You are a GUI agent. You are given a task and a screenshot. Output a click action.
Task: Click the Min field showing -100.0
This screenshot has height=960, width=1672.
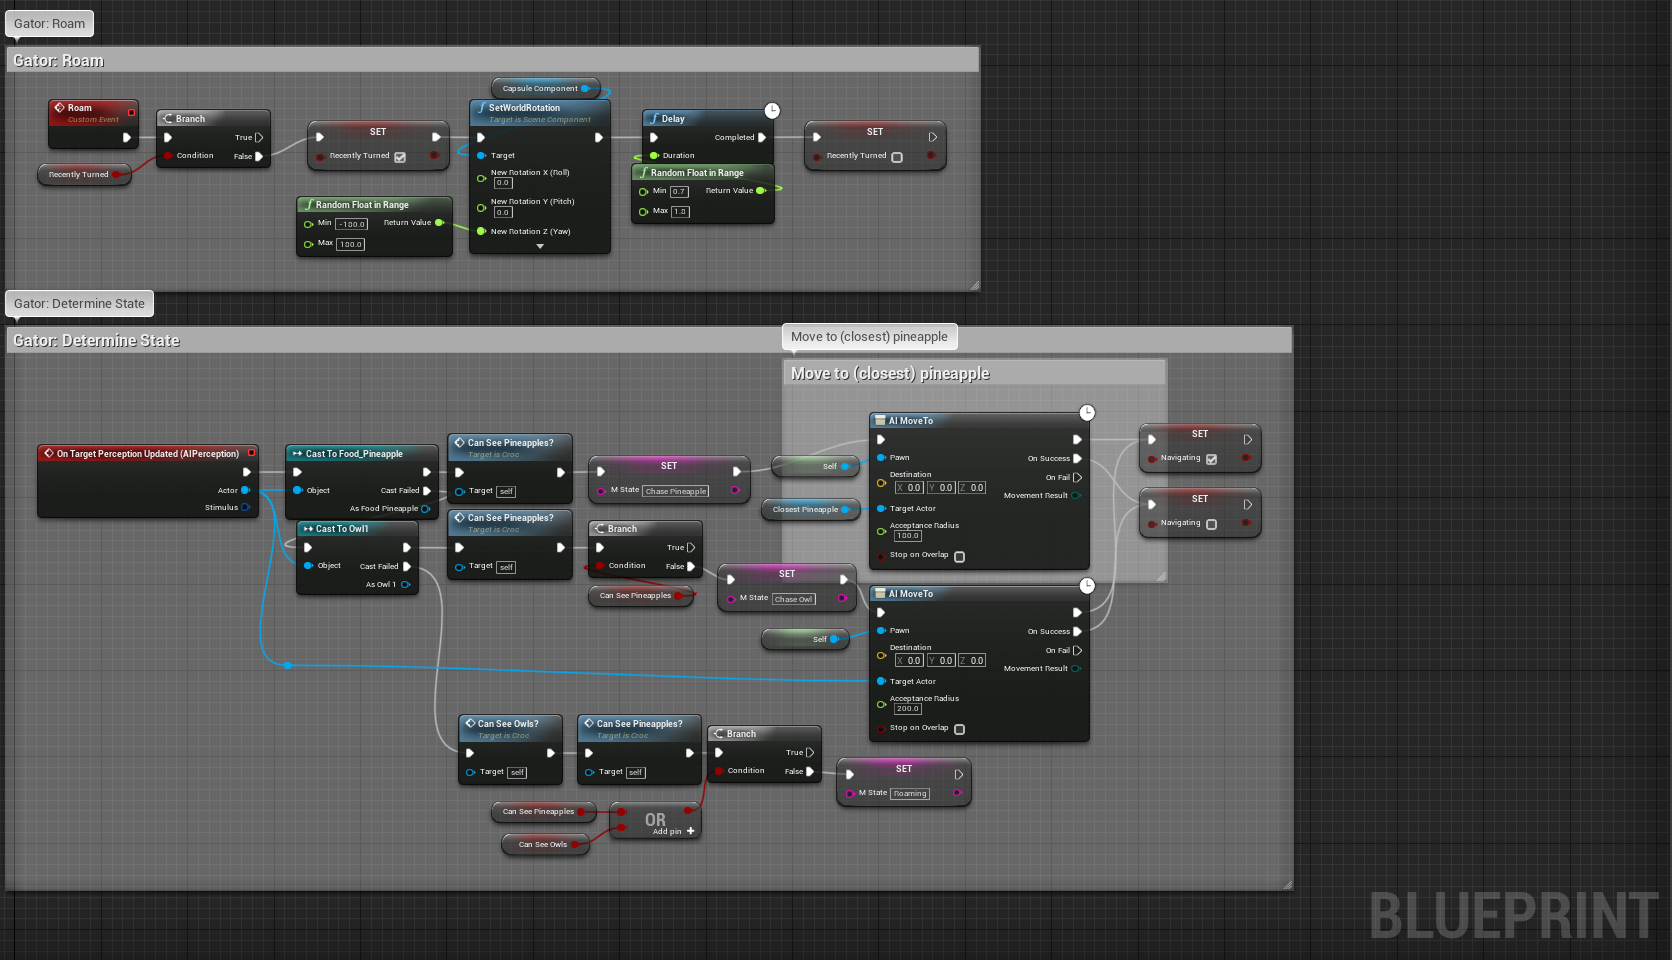tap(352, 224)
